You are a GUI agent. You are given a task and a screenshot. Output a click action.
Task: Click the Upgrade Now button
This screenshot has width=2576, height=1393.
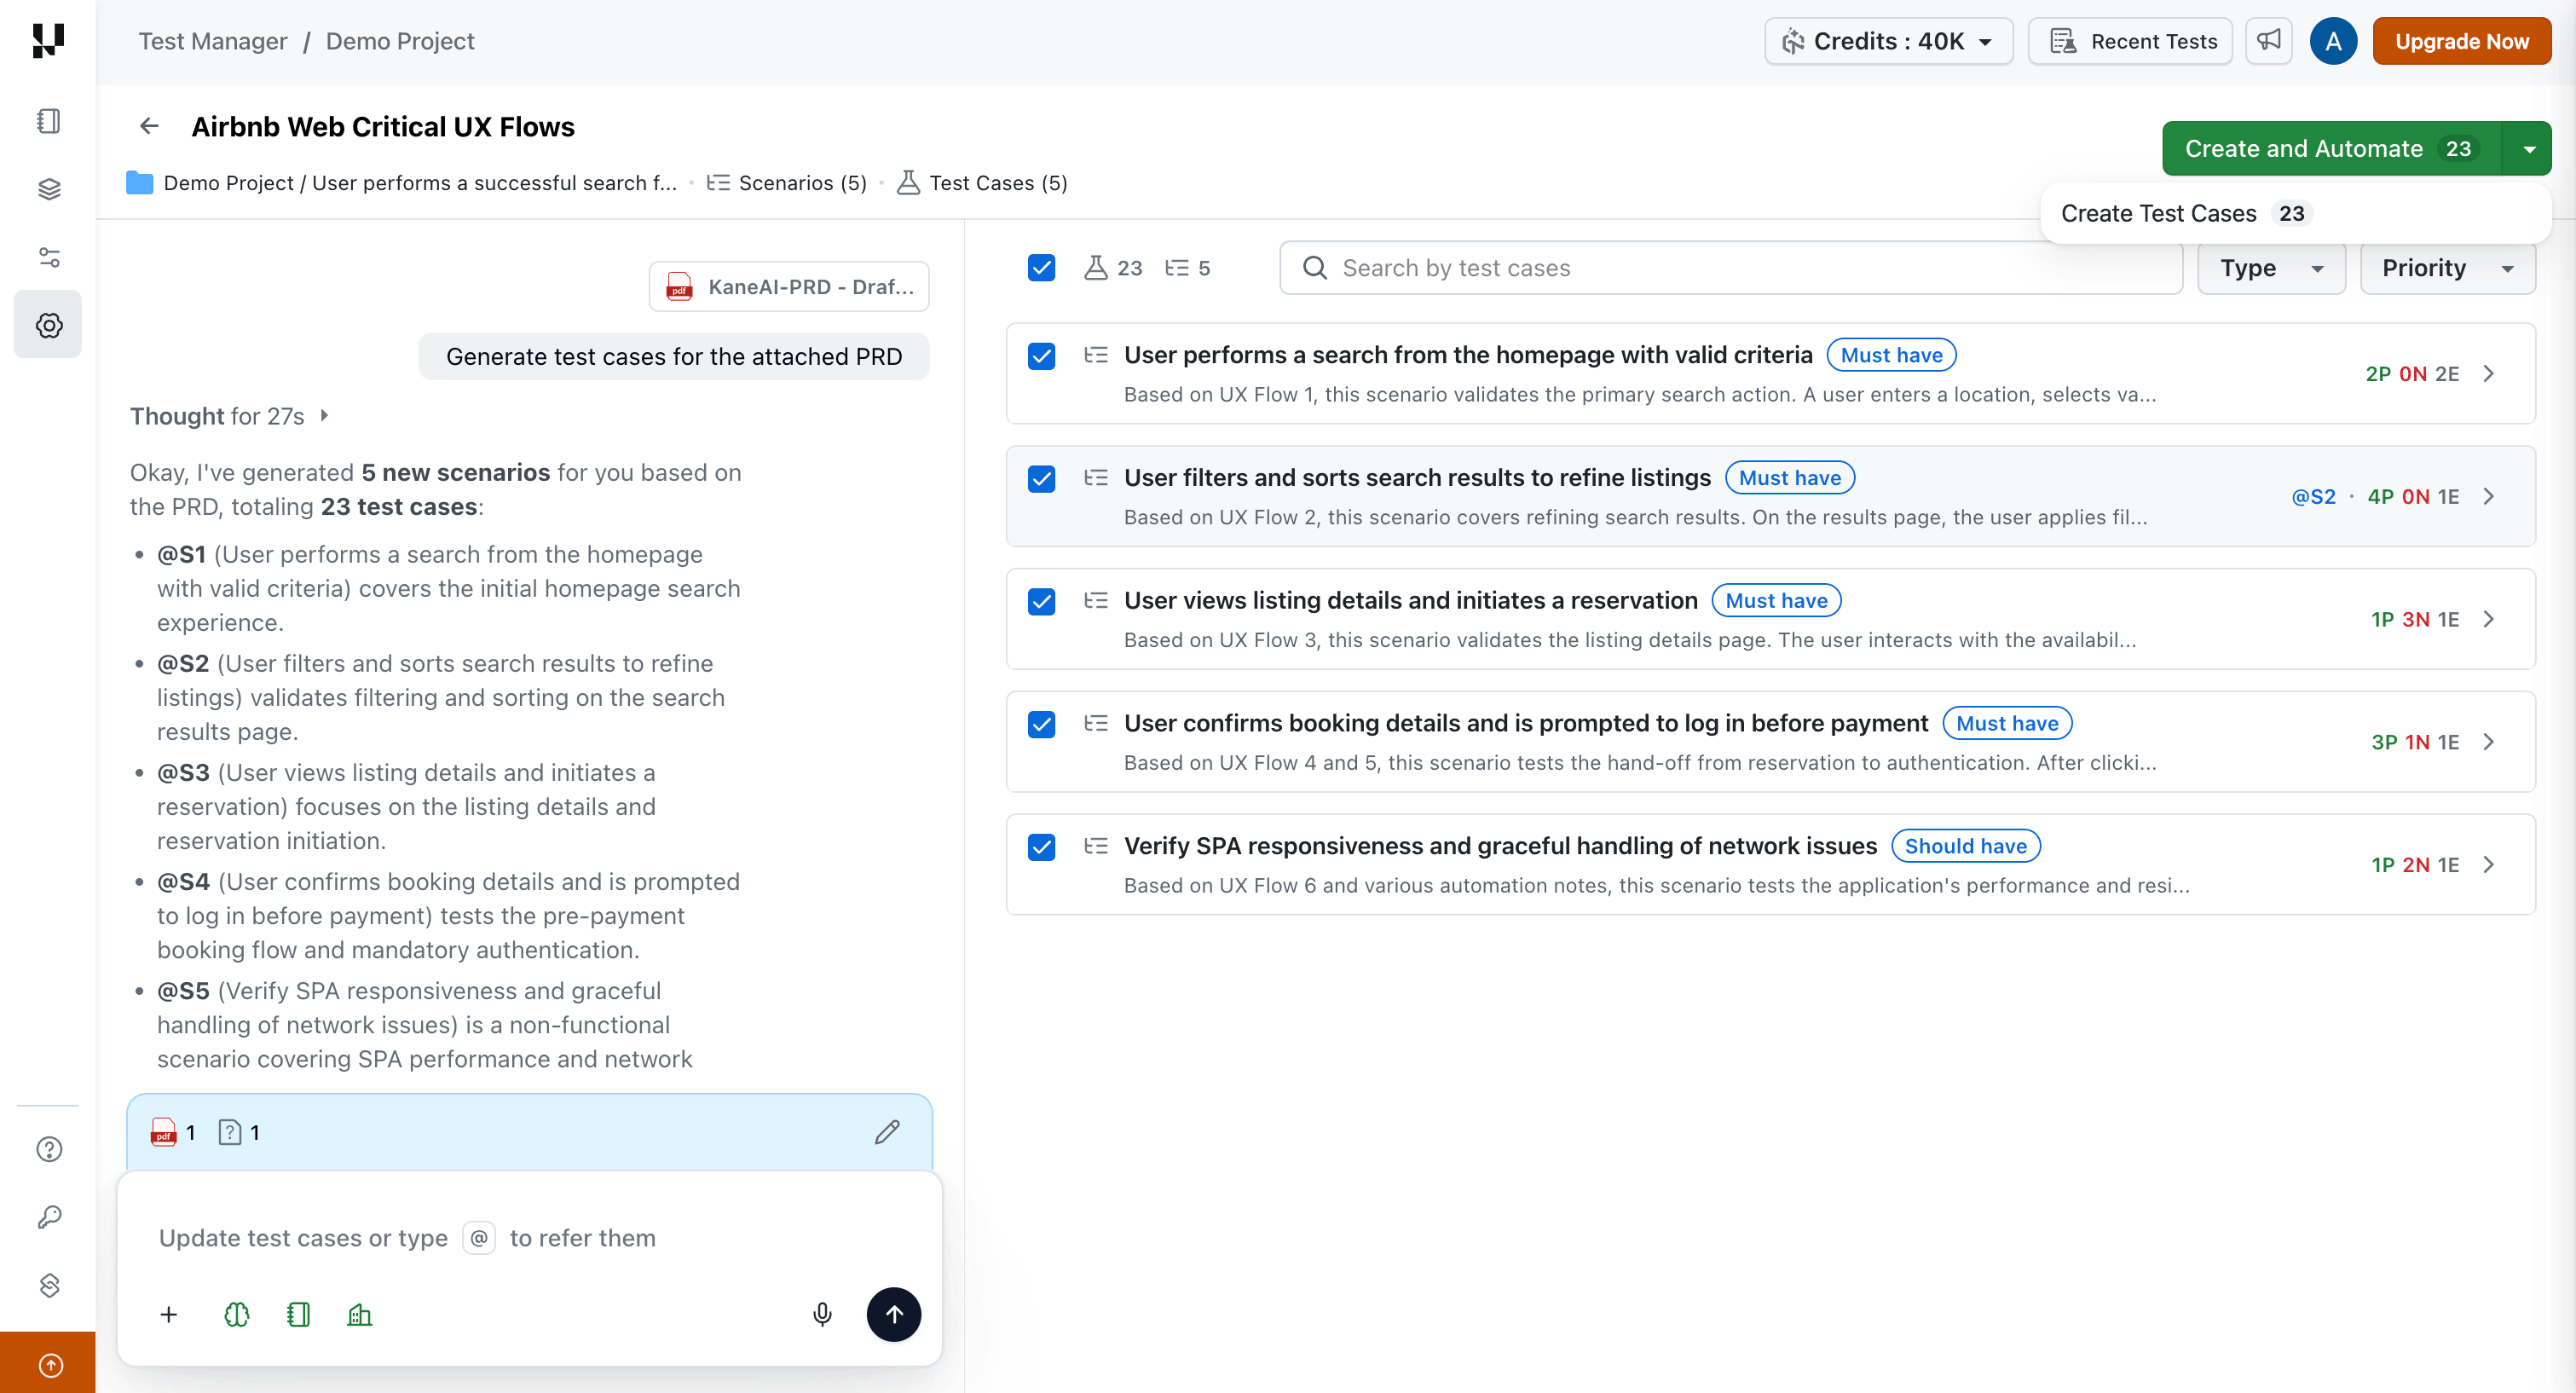2462,41
